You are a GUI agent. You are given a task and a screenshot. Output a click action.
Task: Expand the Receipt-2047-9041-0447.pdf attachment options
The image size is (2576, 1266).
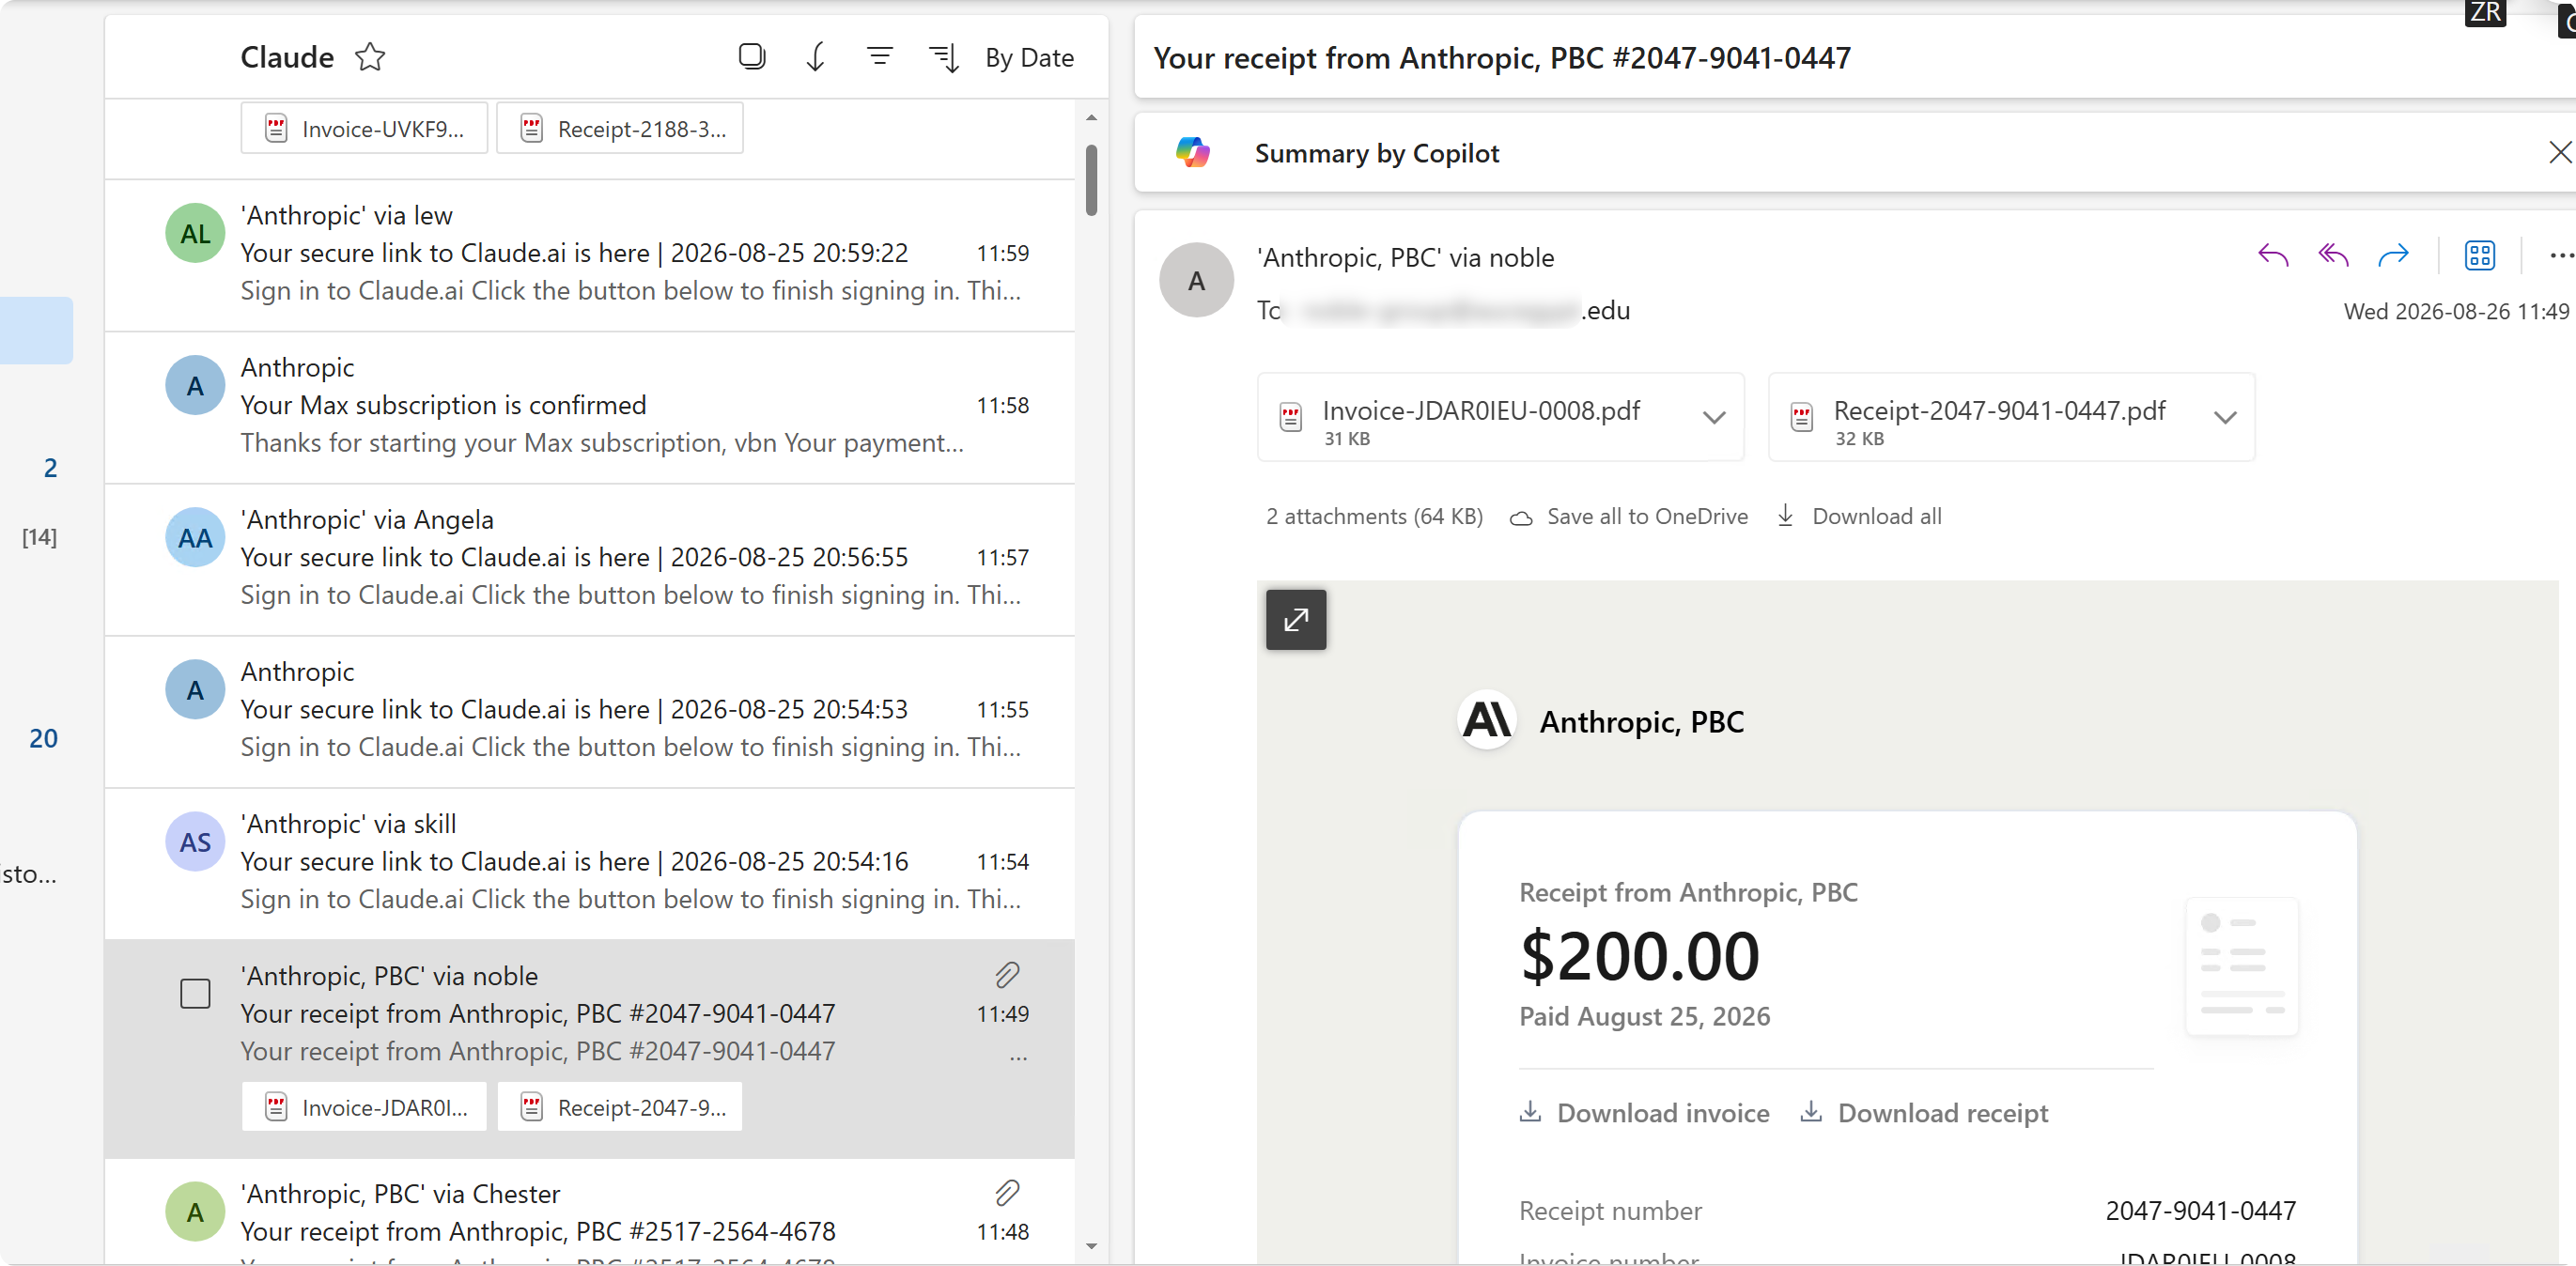[x=2224, y=417]
